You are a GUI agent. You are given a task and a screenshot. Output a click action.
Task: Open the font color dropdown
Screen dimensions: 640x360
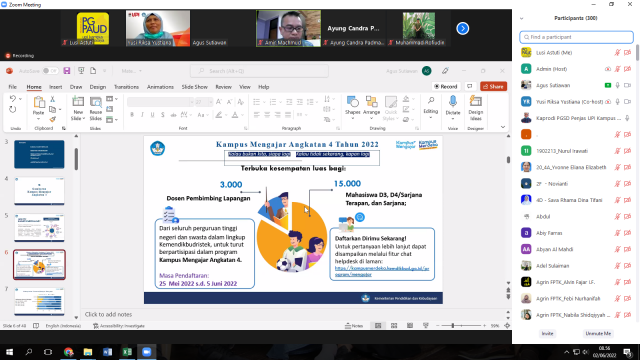(242, 115)
